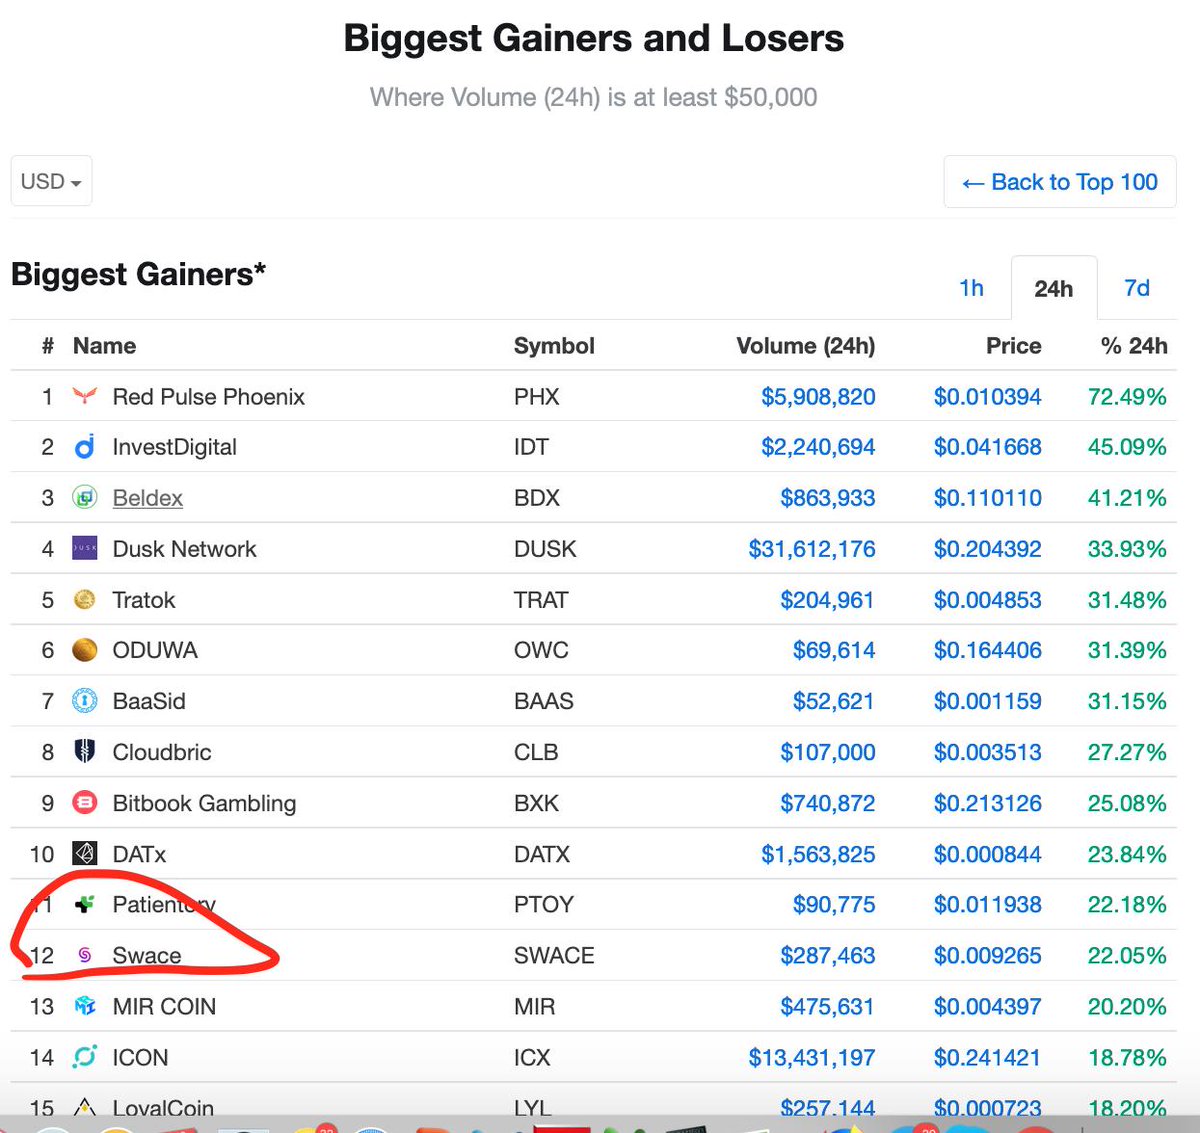The image size is (1200, 1133).
Task: Click the $13,431,197 ICON volume
Action: pos(812,1057)
